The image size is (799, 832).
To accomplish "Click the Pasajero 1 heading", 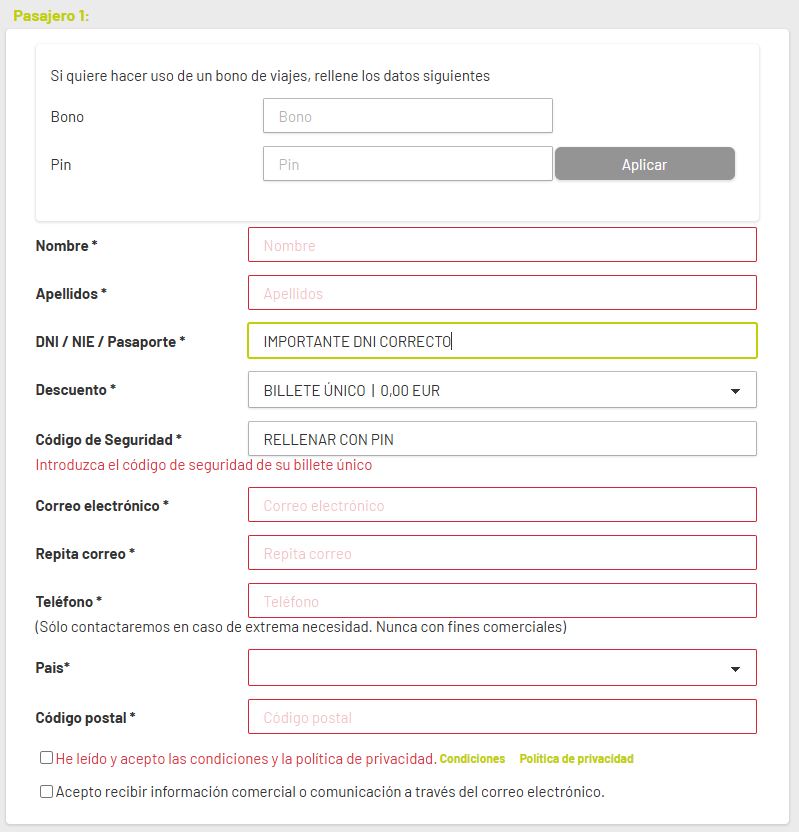I will pyautogui.click(x=51, y=16).
